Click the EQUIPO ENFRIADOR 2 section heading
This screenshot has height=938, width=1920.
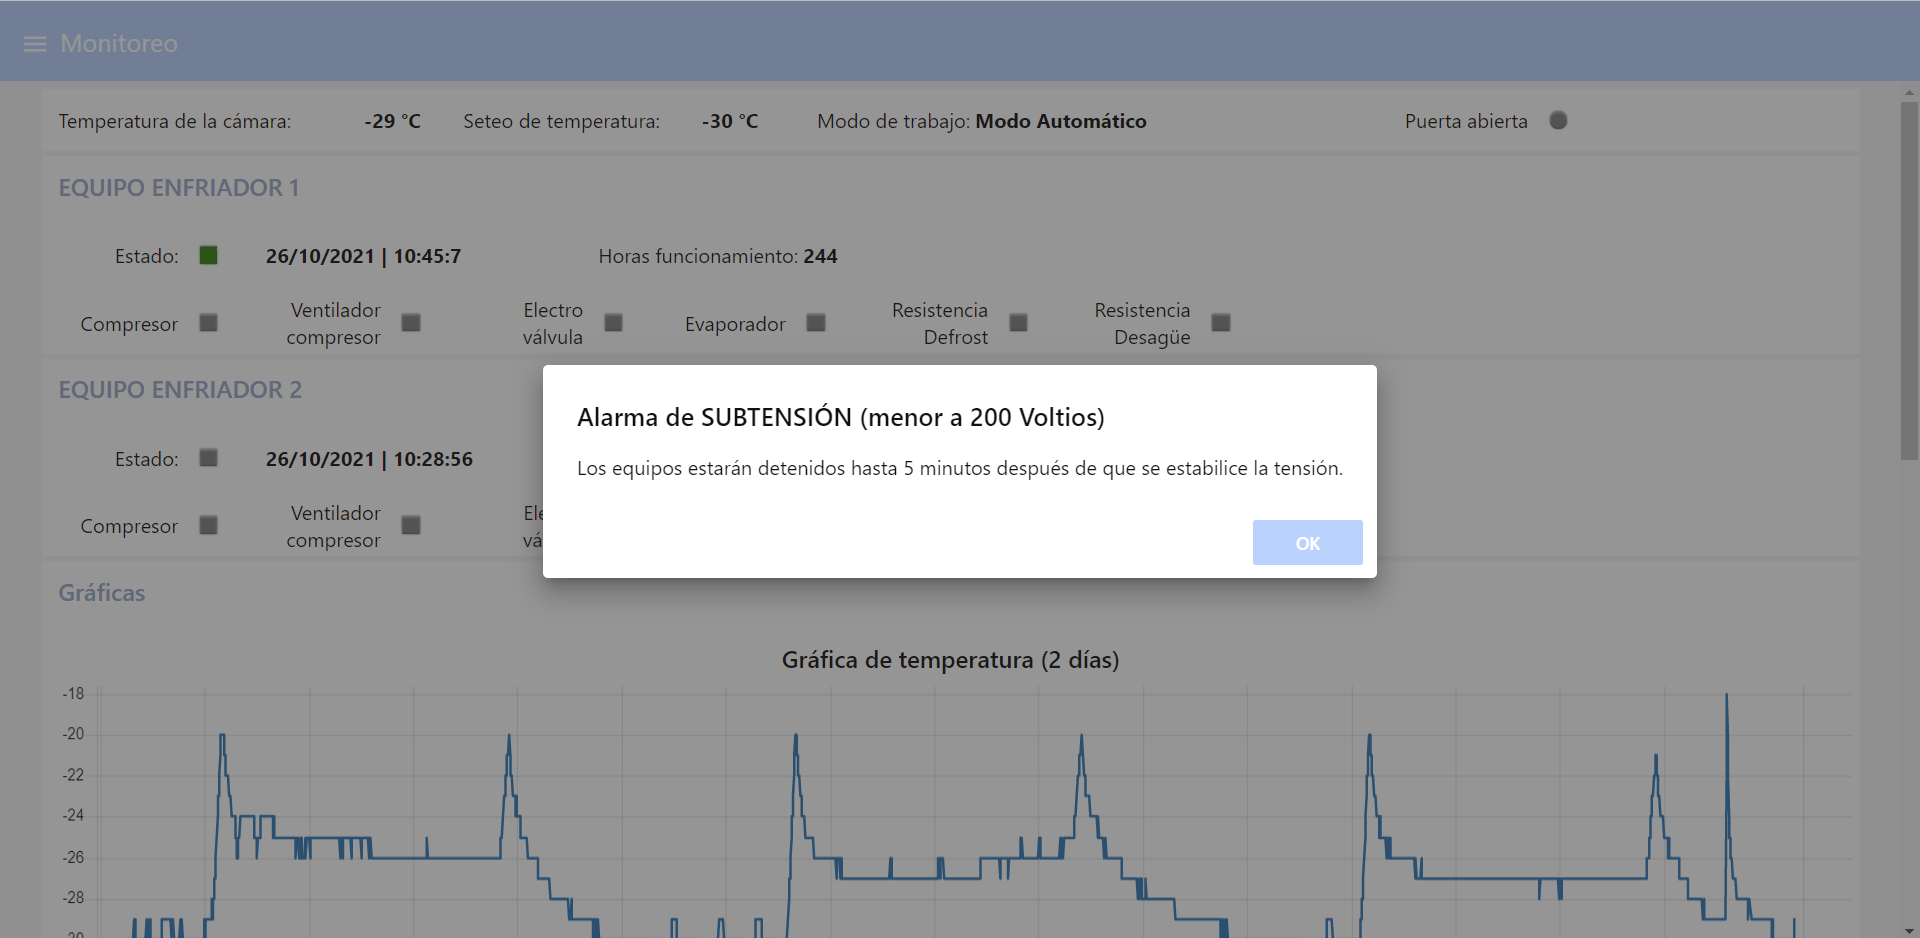click(x=180, y=390)
